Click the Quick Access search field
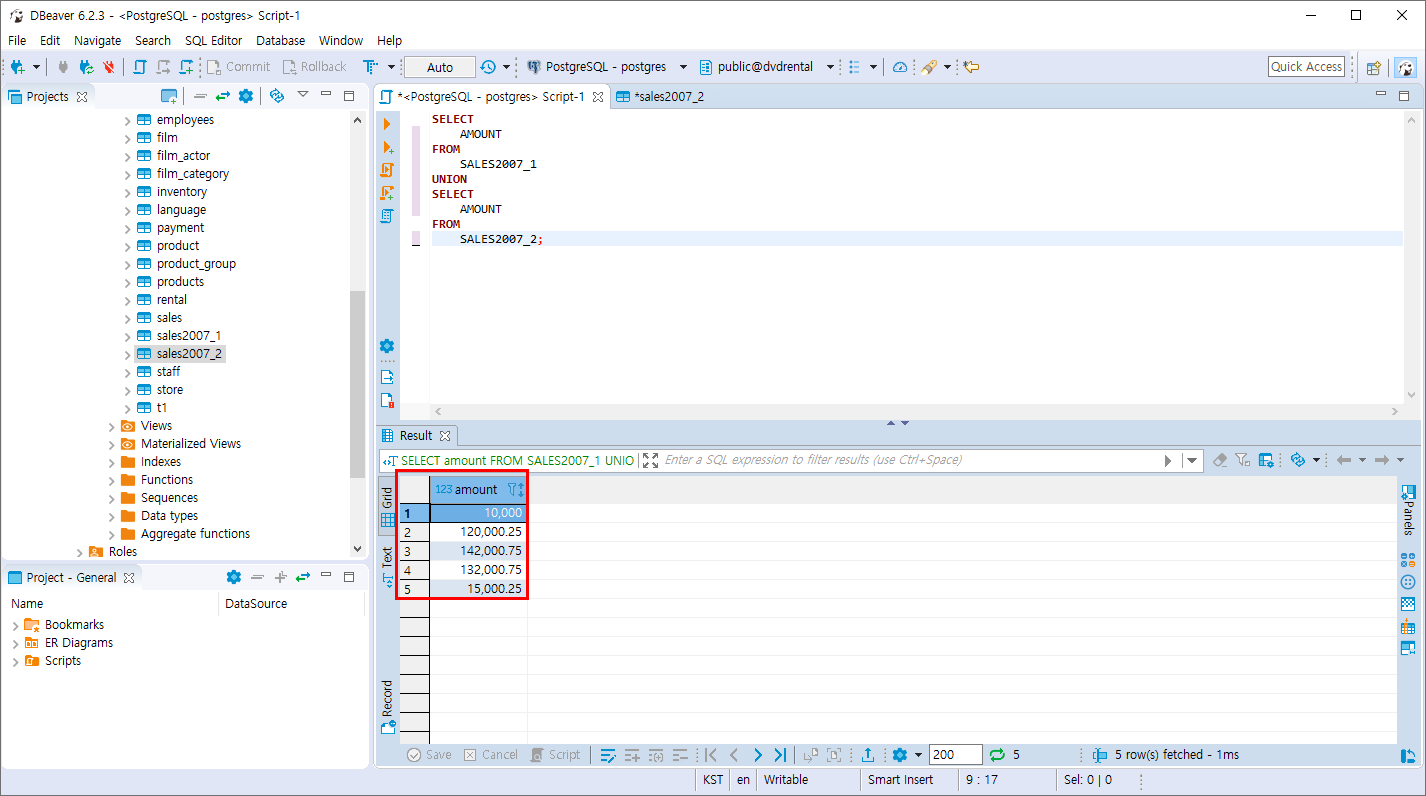Image resolution: width=1426 pixels, height=796 pixels. point(1306,67)
